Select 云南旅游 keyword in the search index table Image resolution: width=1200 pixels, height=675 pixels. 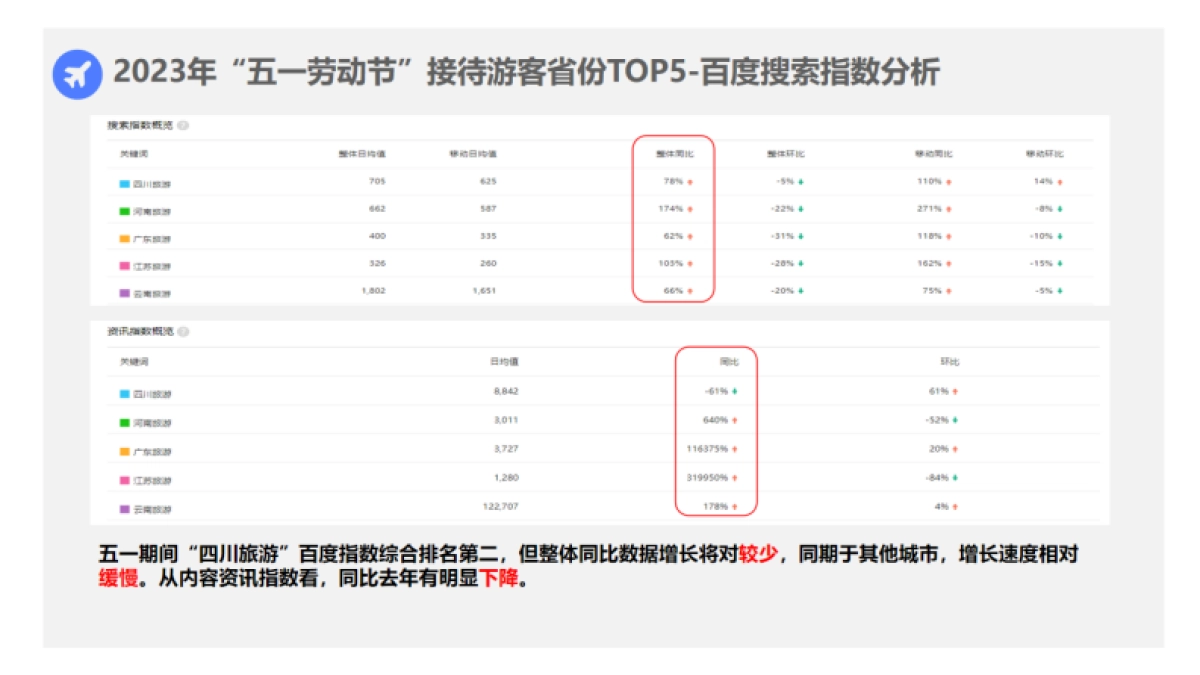[151, 293]
